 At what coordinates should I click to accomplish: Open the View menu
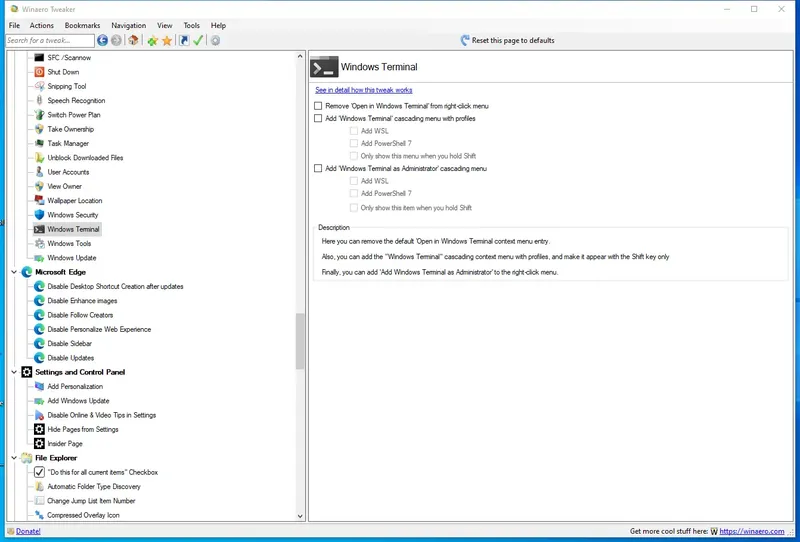click(164, 25)
